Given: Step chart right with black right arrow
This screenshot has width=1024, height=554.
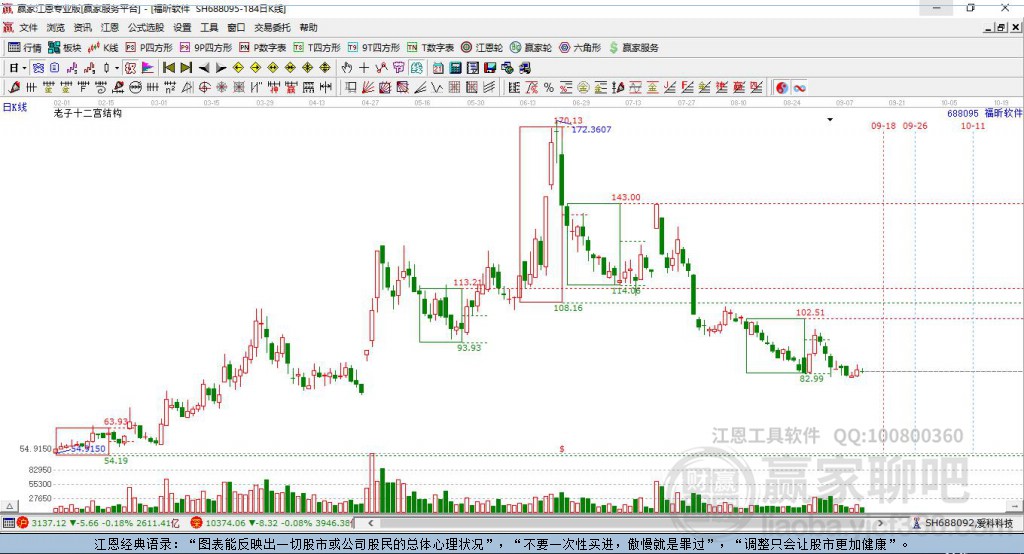Looking at the screenshot, I should point(221,68).
